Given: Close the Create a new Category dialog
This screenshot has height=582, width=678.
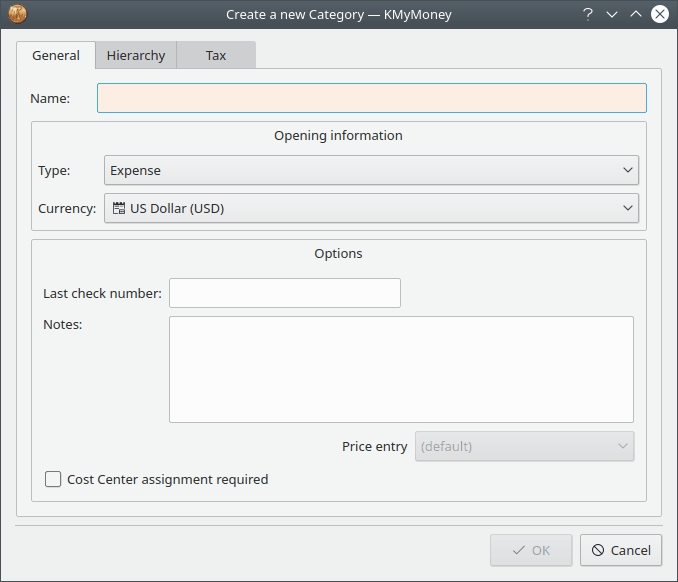Looking at the screenshot, I should [660, 14].
